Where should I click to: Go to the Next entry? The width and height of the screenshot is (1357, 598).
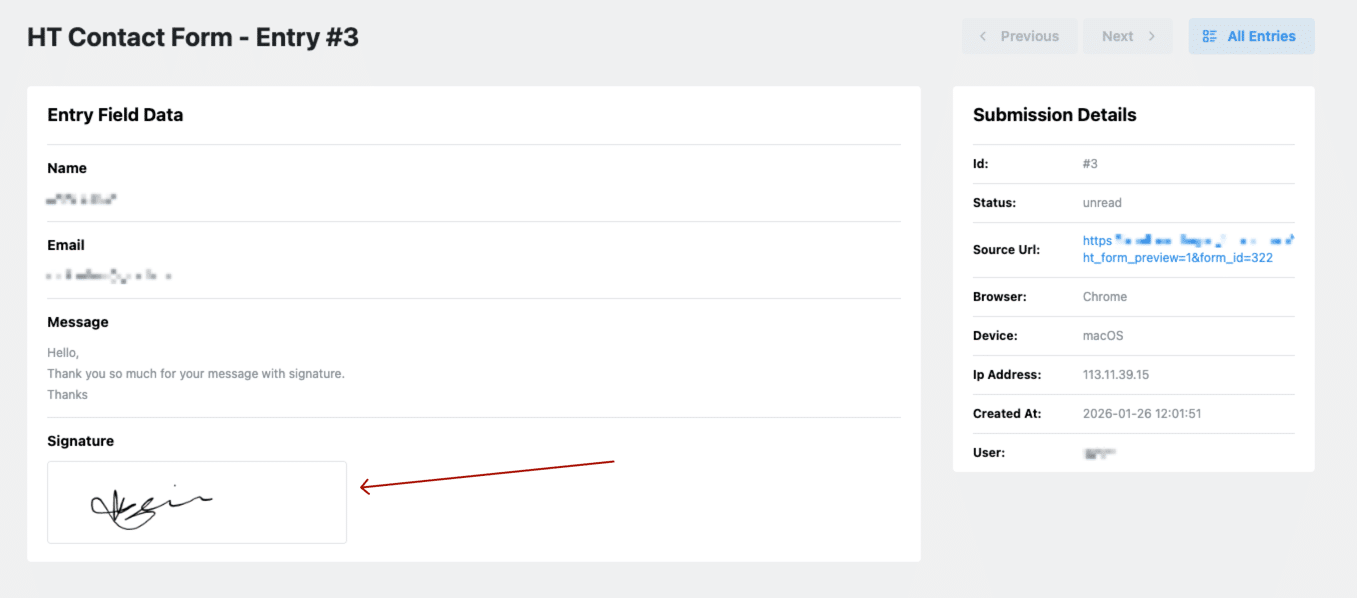pos(1129,36)
